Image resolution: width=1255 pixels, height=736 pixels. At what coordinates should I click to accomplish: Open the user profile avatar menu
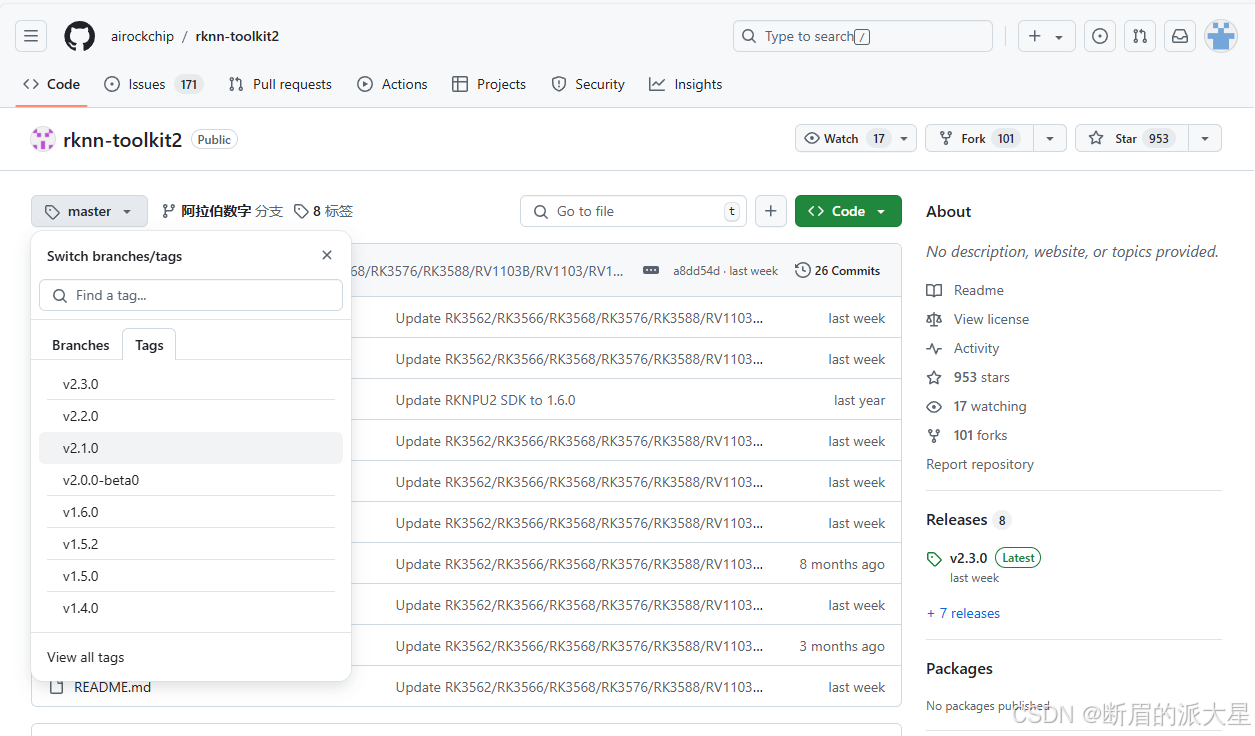1221,36
